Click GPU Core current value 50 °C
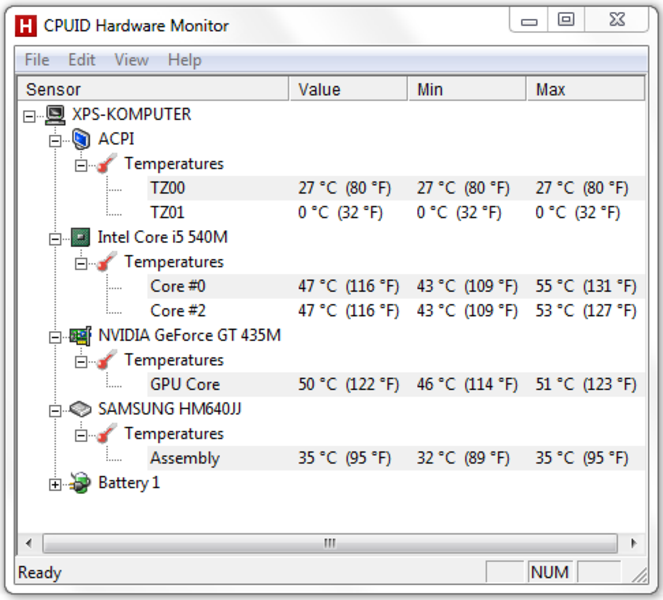 click(348, 384)
